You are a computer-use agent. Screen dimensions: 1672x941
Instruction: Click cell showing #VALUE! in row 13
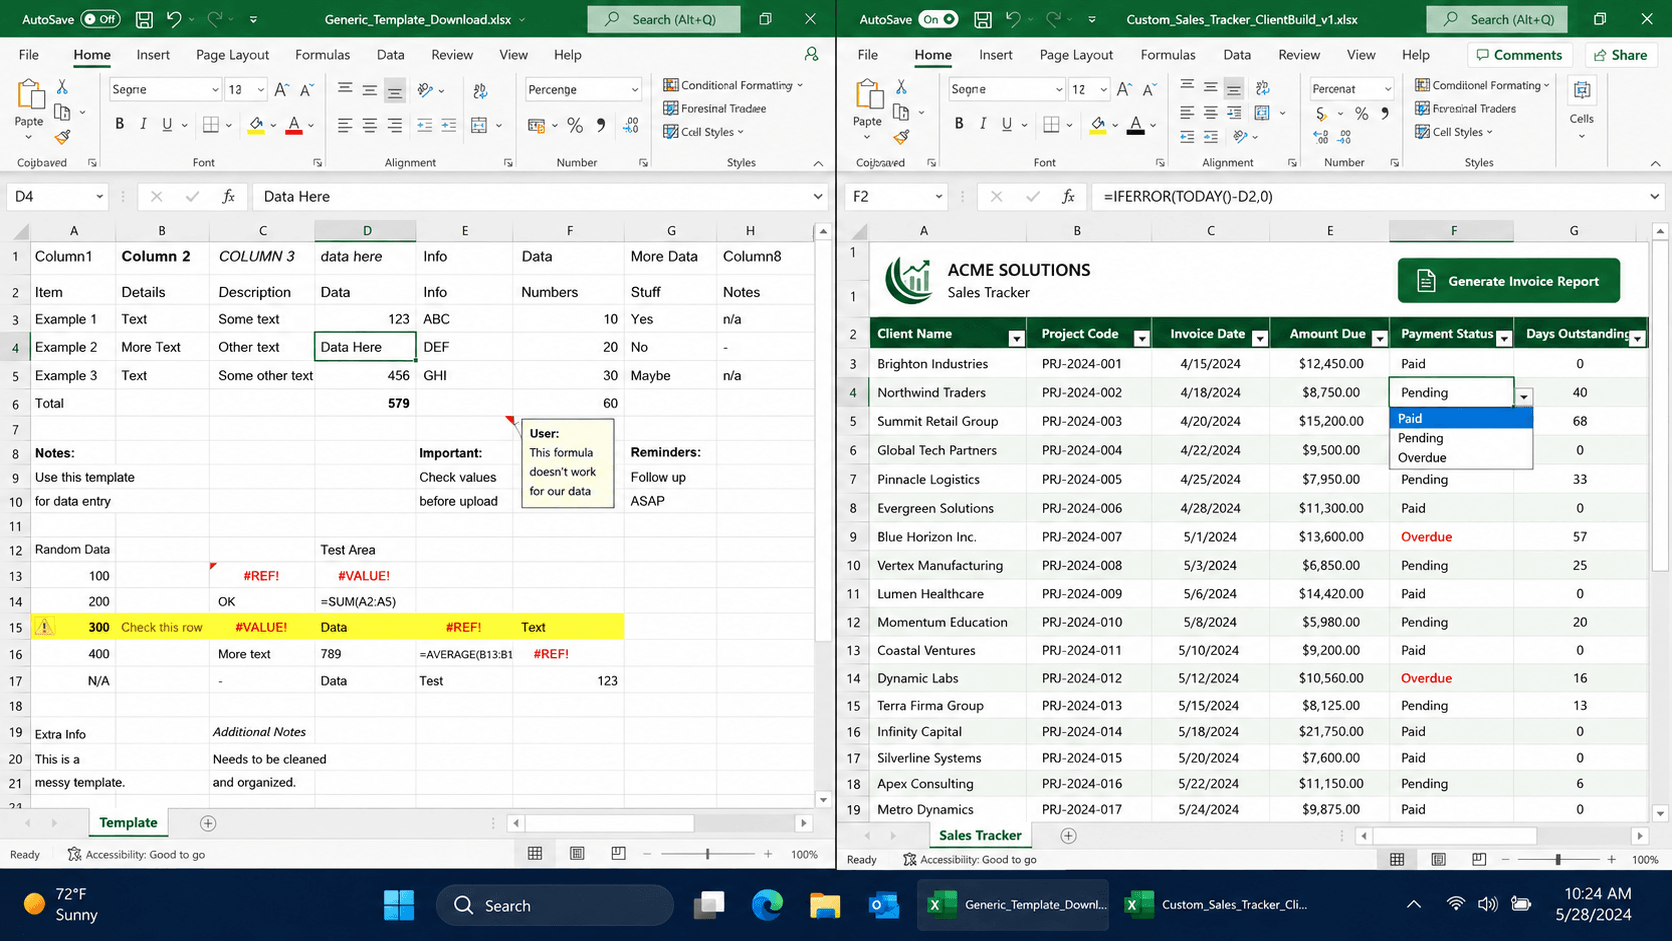[x=365, y=576]
